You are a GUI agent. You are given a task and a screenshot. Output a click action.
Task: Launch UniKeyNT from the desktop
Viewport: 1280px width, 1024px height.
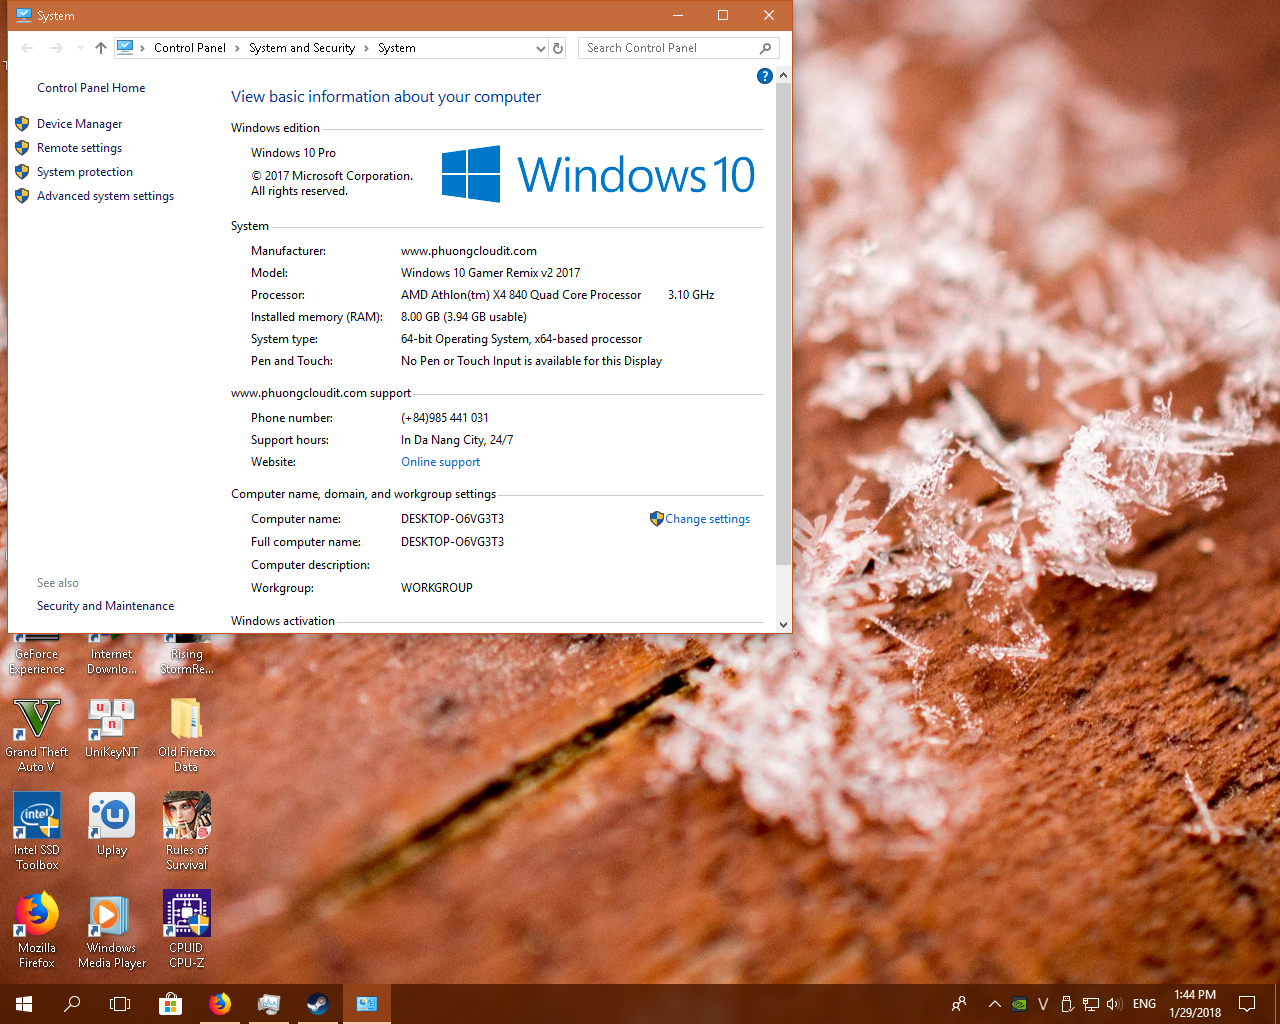111,728
